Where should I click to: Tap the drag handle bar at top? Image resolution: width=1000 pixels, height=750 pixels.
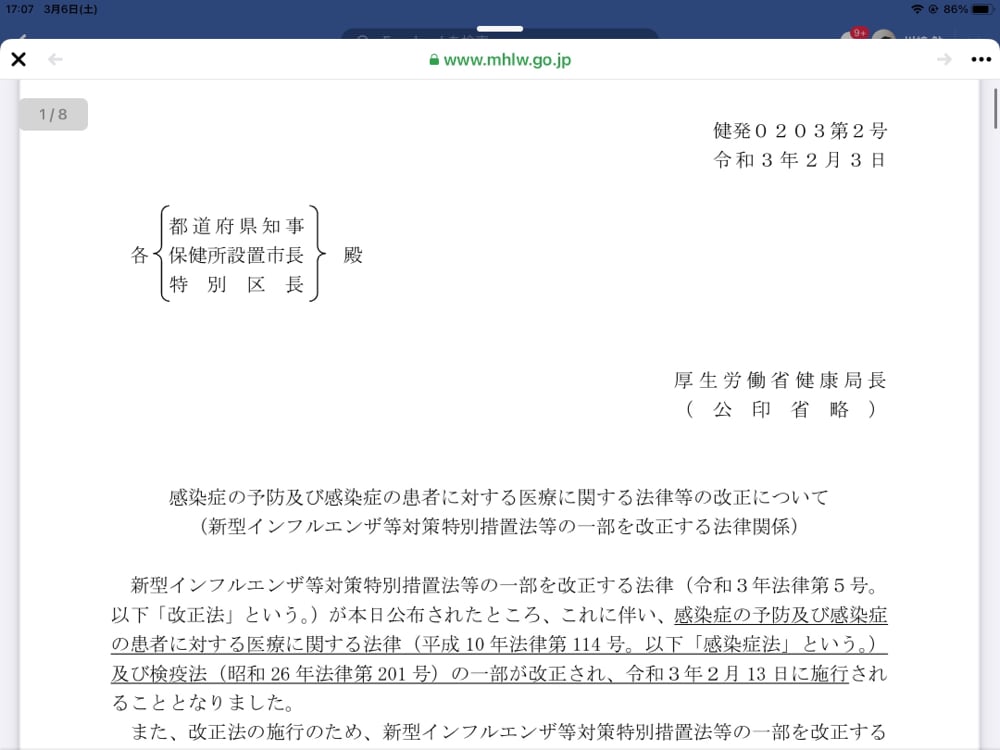point(500,29)
